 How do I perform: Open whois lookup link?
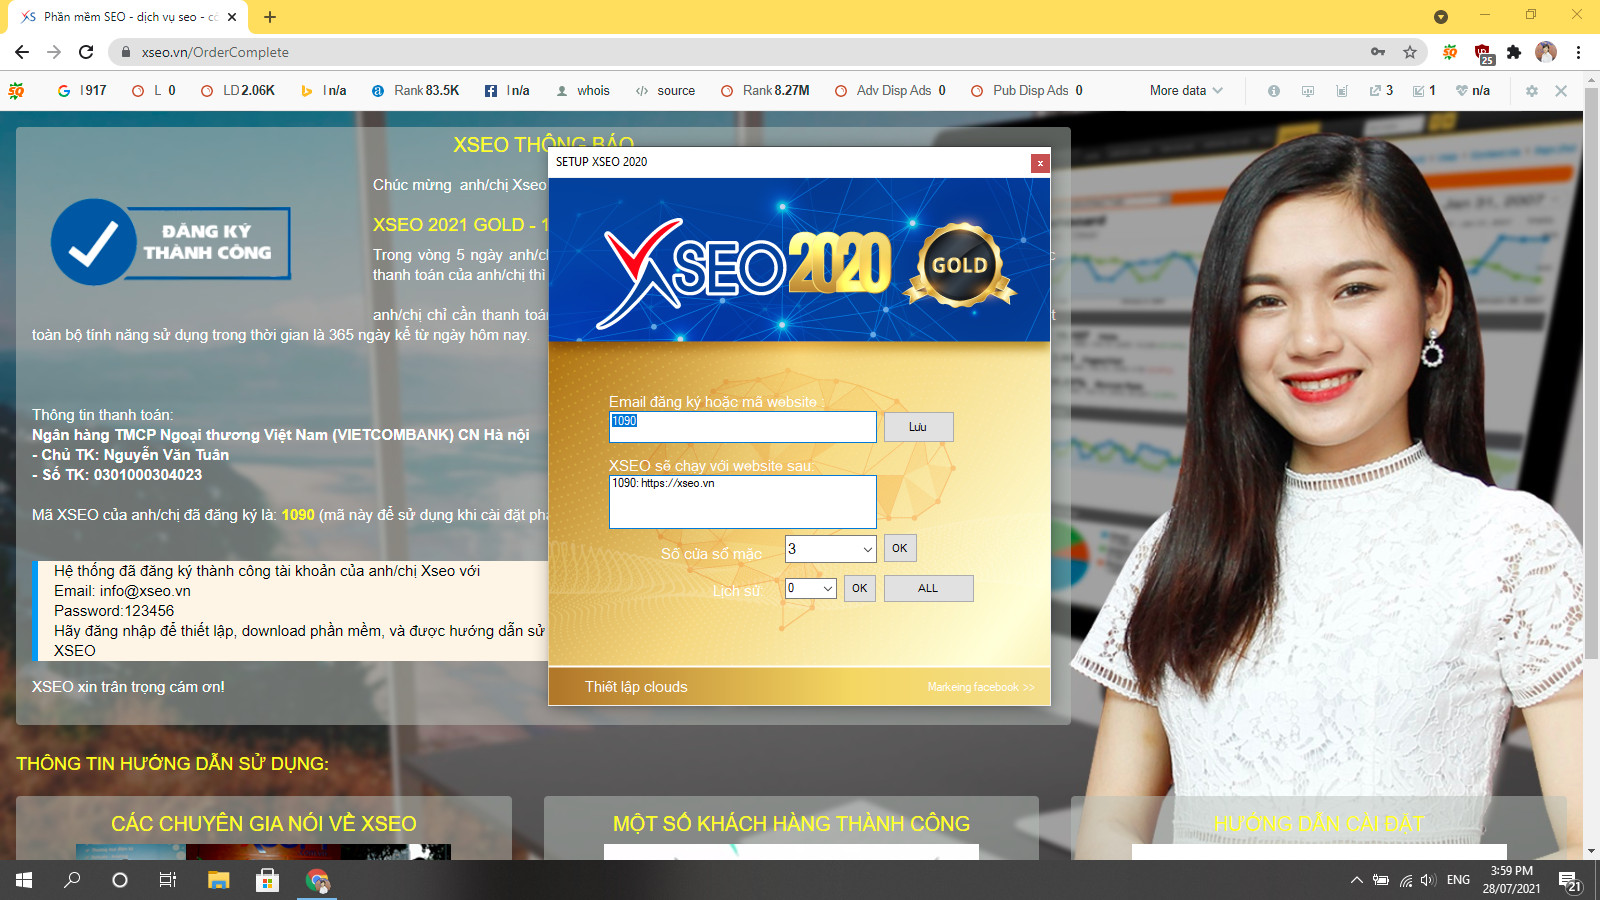click(x=583, y=91)
